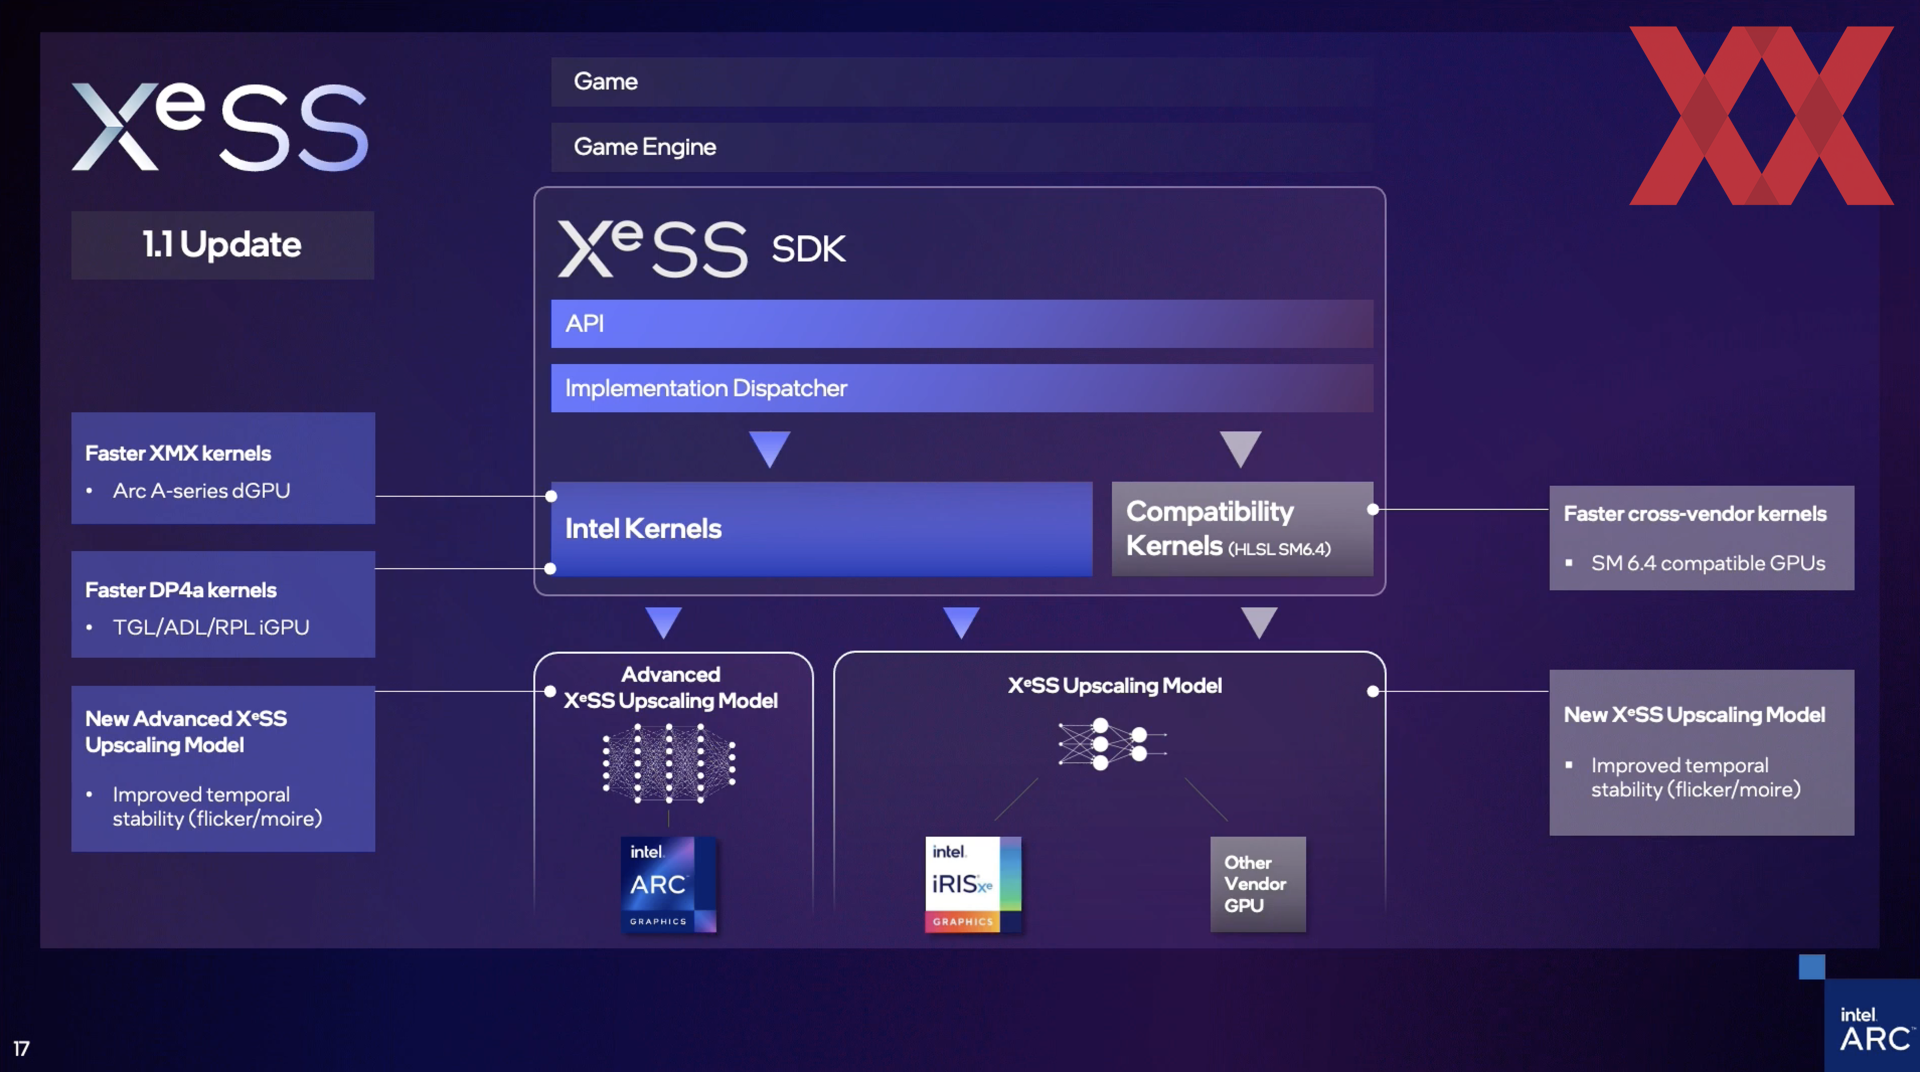Click the dense Advanced model neural network graphic
Viewport: 1920px width, 1072px height.
tap(669, 763)
